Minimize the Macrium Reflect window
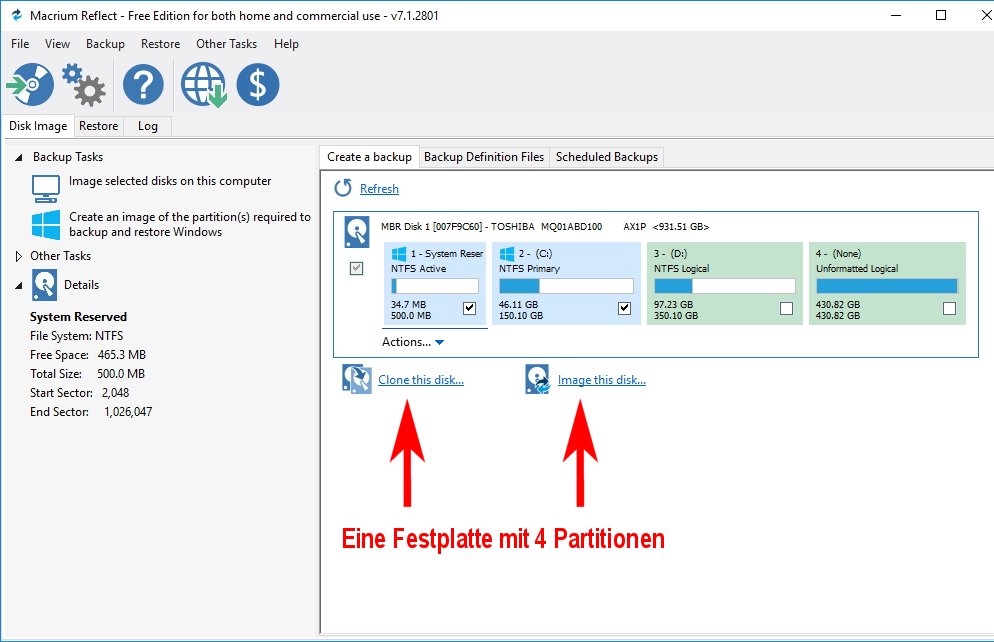Viewport: 994px width, 642px height. tap(896, 15)
